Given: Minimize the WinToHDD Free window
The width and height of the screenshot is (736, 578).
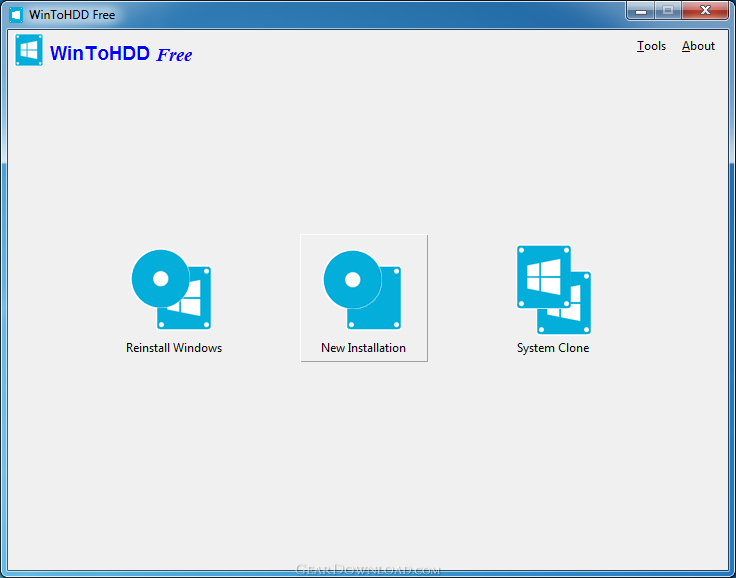Looking at the screenshot, I should pyautogui.click(x=641, y=10).
